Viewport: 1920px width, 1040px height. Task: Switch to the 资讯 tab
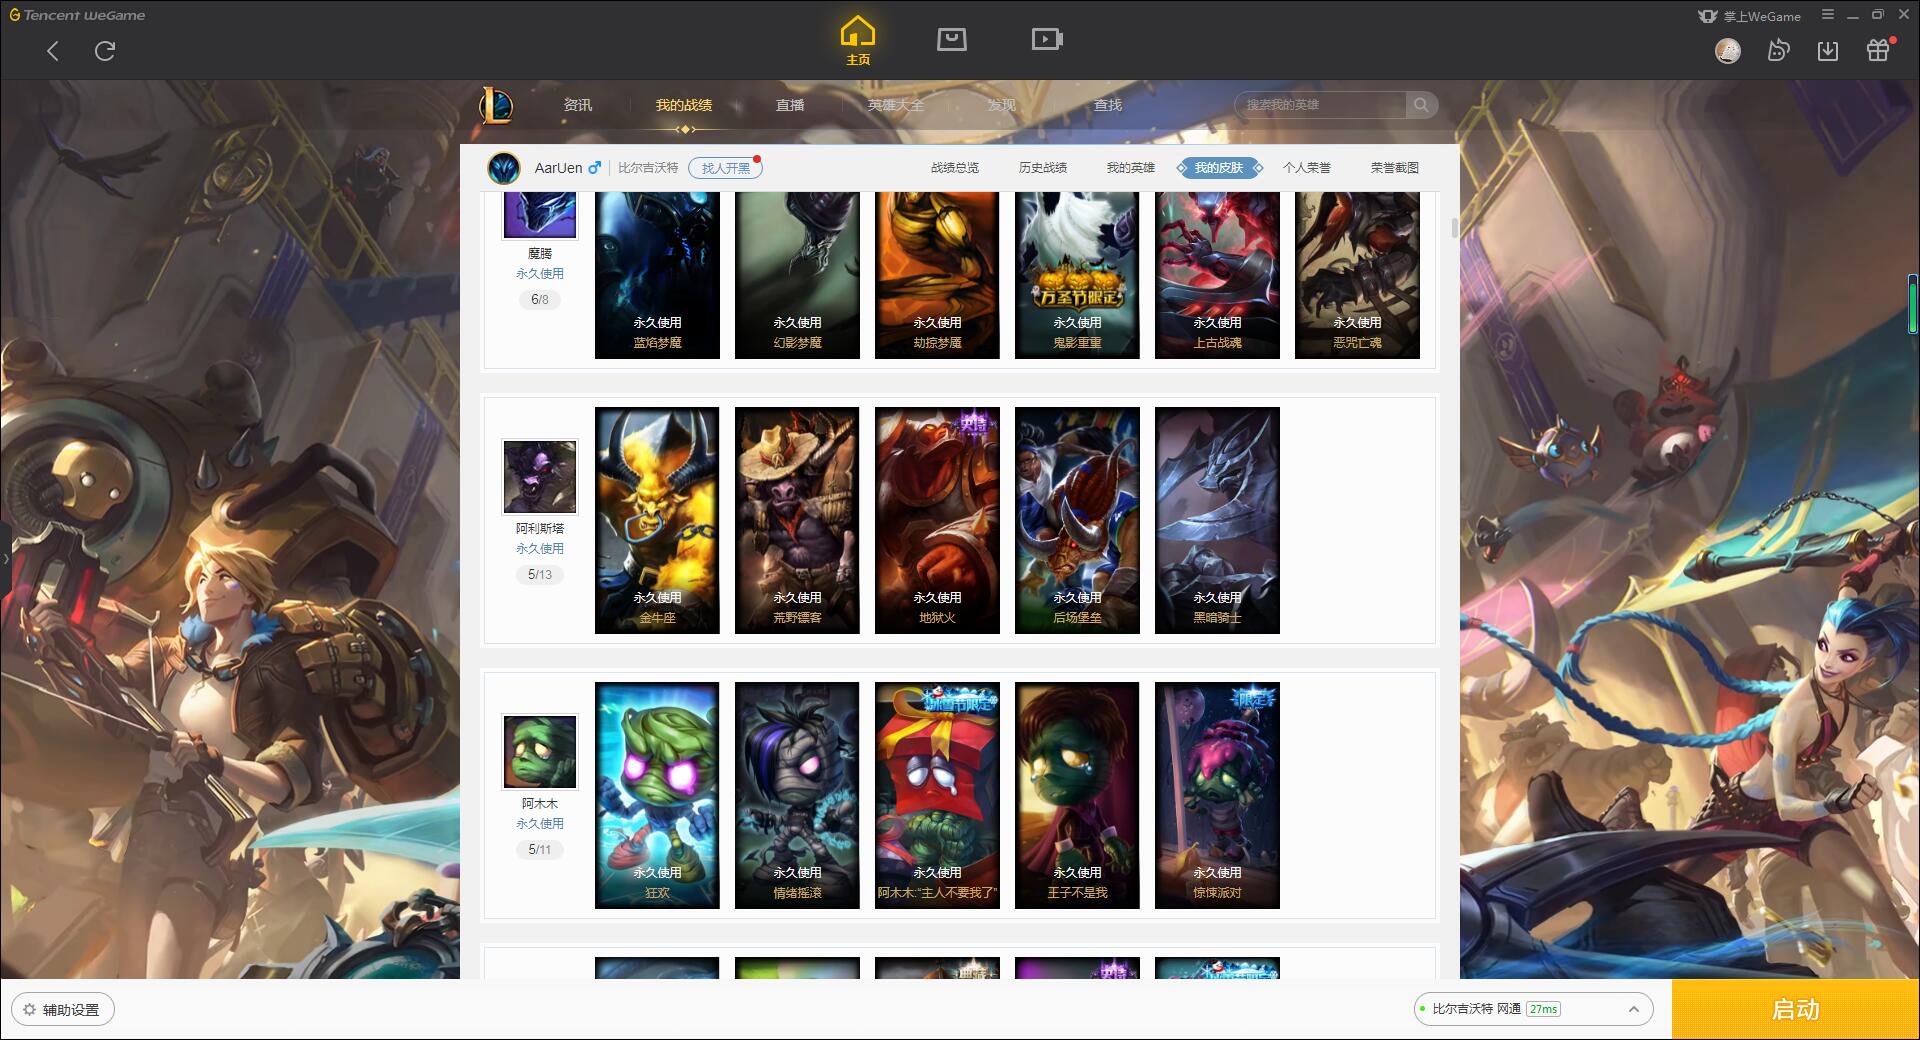pyautogui.click(x=578, y=105)
